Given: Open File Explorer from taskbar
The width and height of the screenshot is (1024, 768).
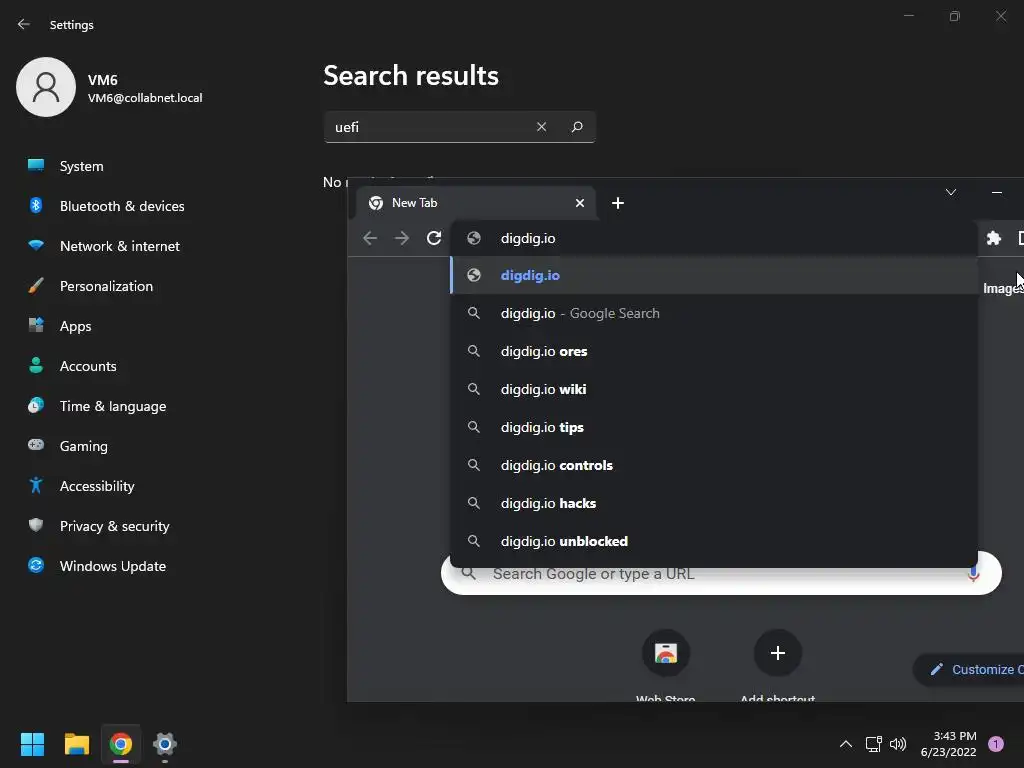Looking at the screenshot, I should pos(76,744).
